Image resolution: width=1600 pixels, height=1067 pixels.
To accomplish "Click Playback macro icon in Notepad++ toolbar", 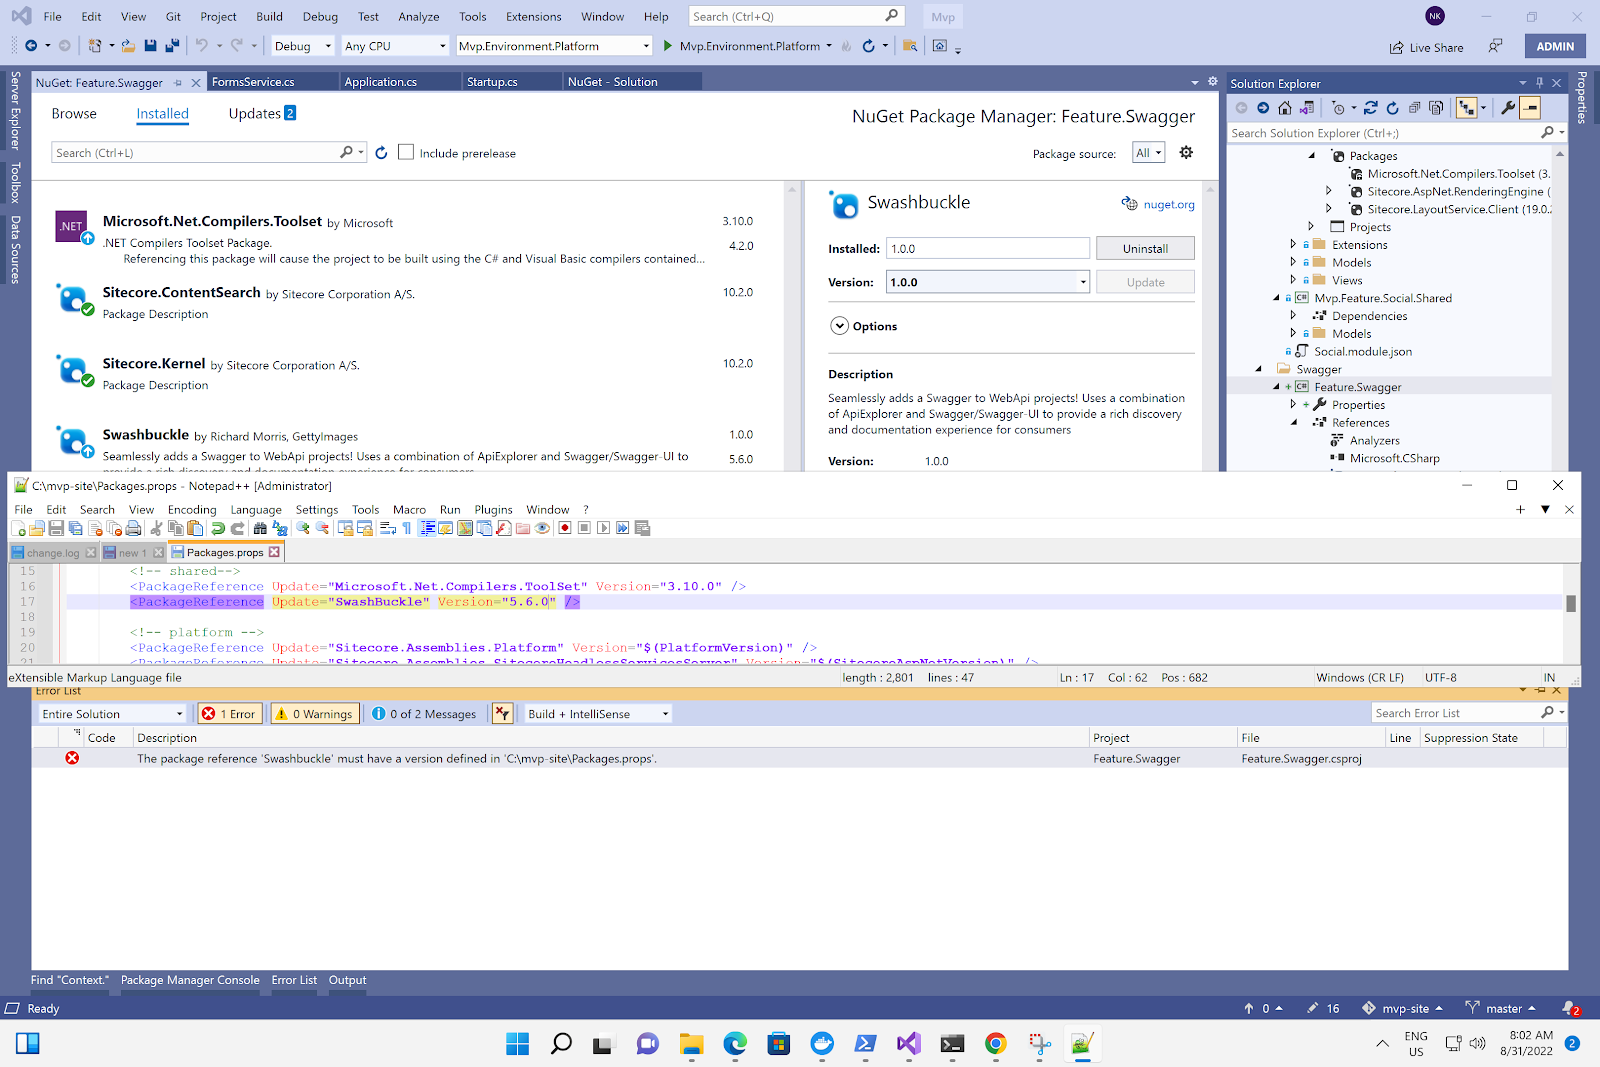I will pos(603,528).
